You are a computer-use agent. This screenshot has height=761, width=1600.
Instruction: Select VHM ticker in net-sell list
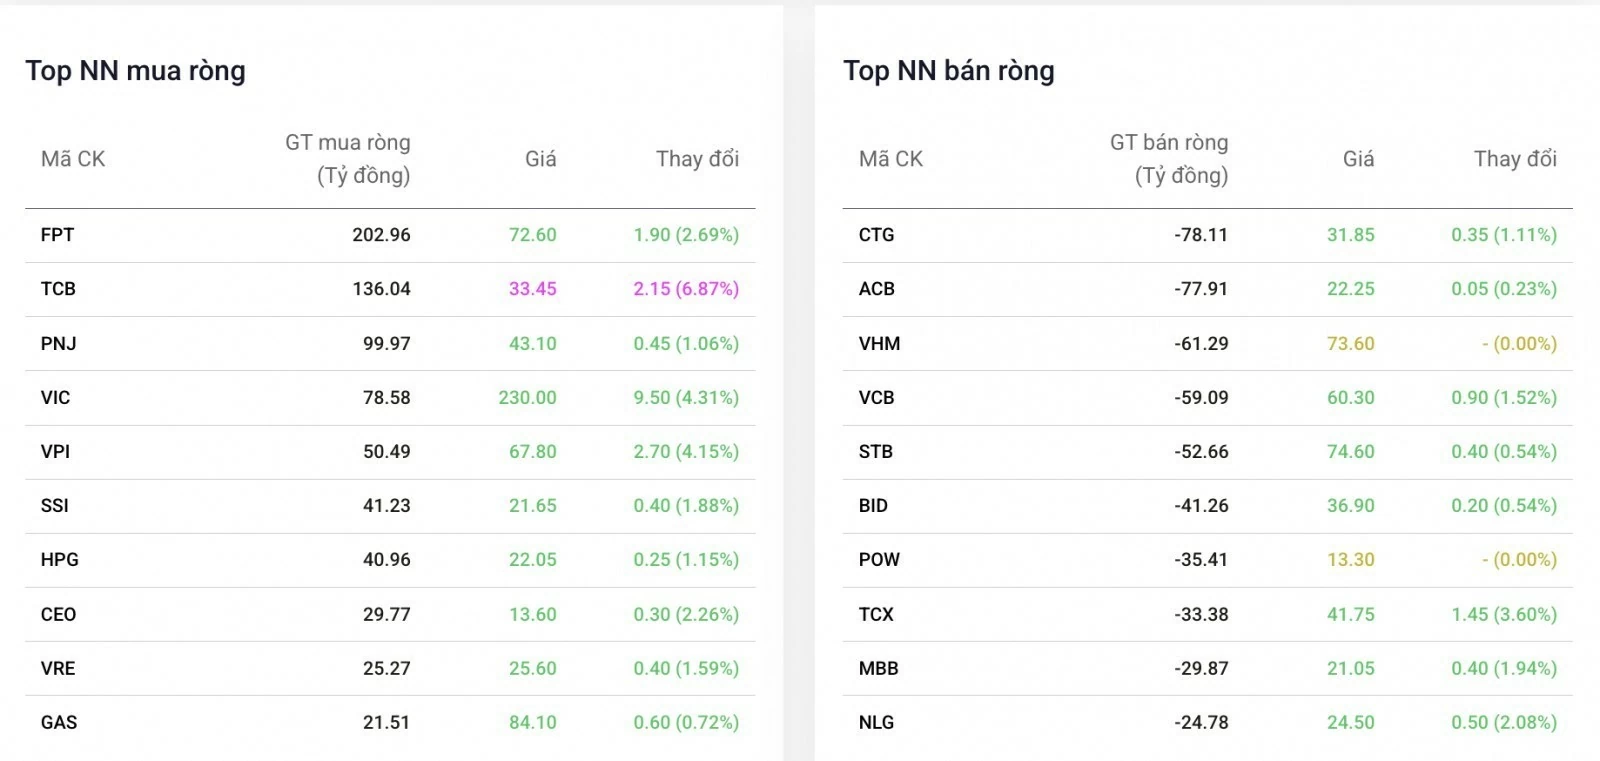point(879,344)
